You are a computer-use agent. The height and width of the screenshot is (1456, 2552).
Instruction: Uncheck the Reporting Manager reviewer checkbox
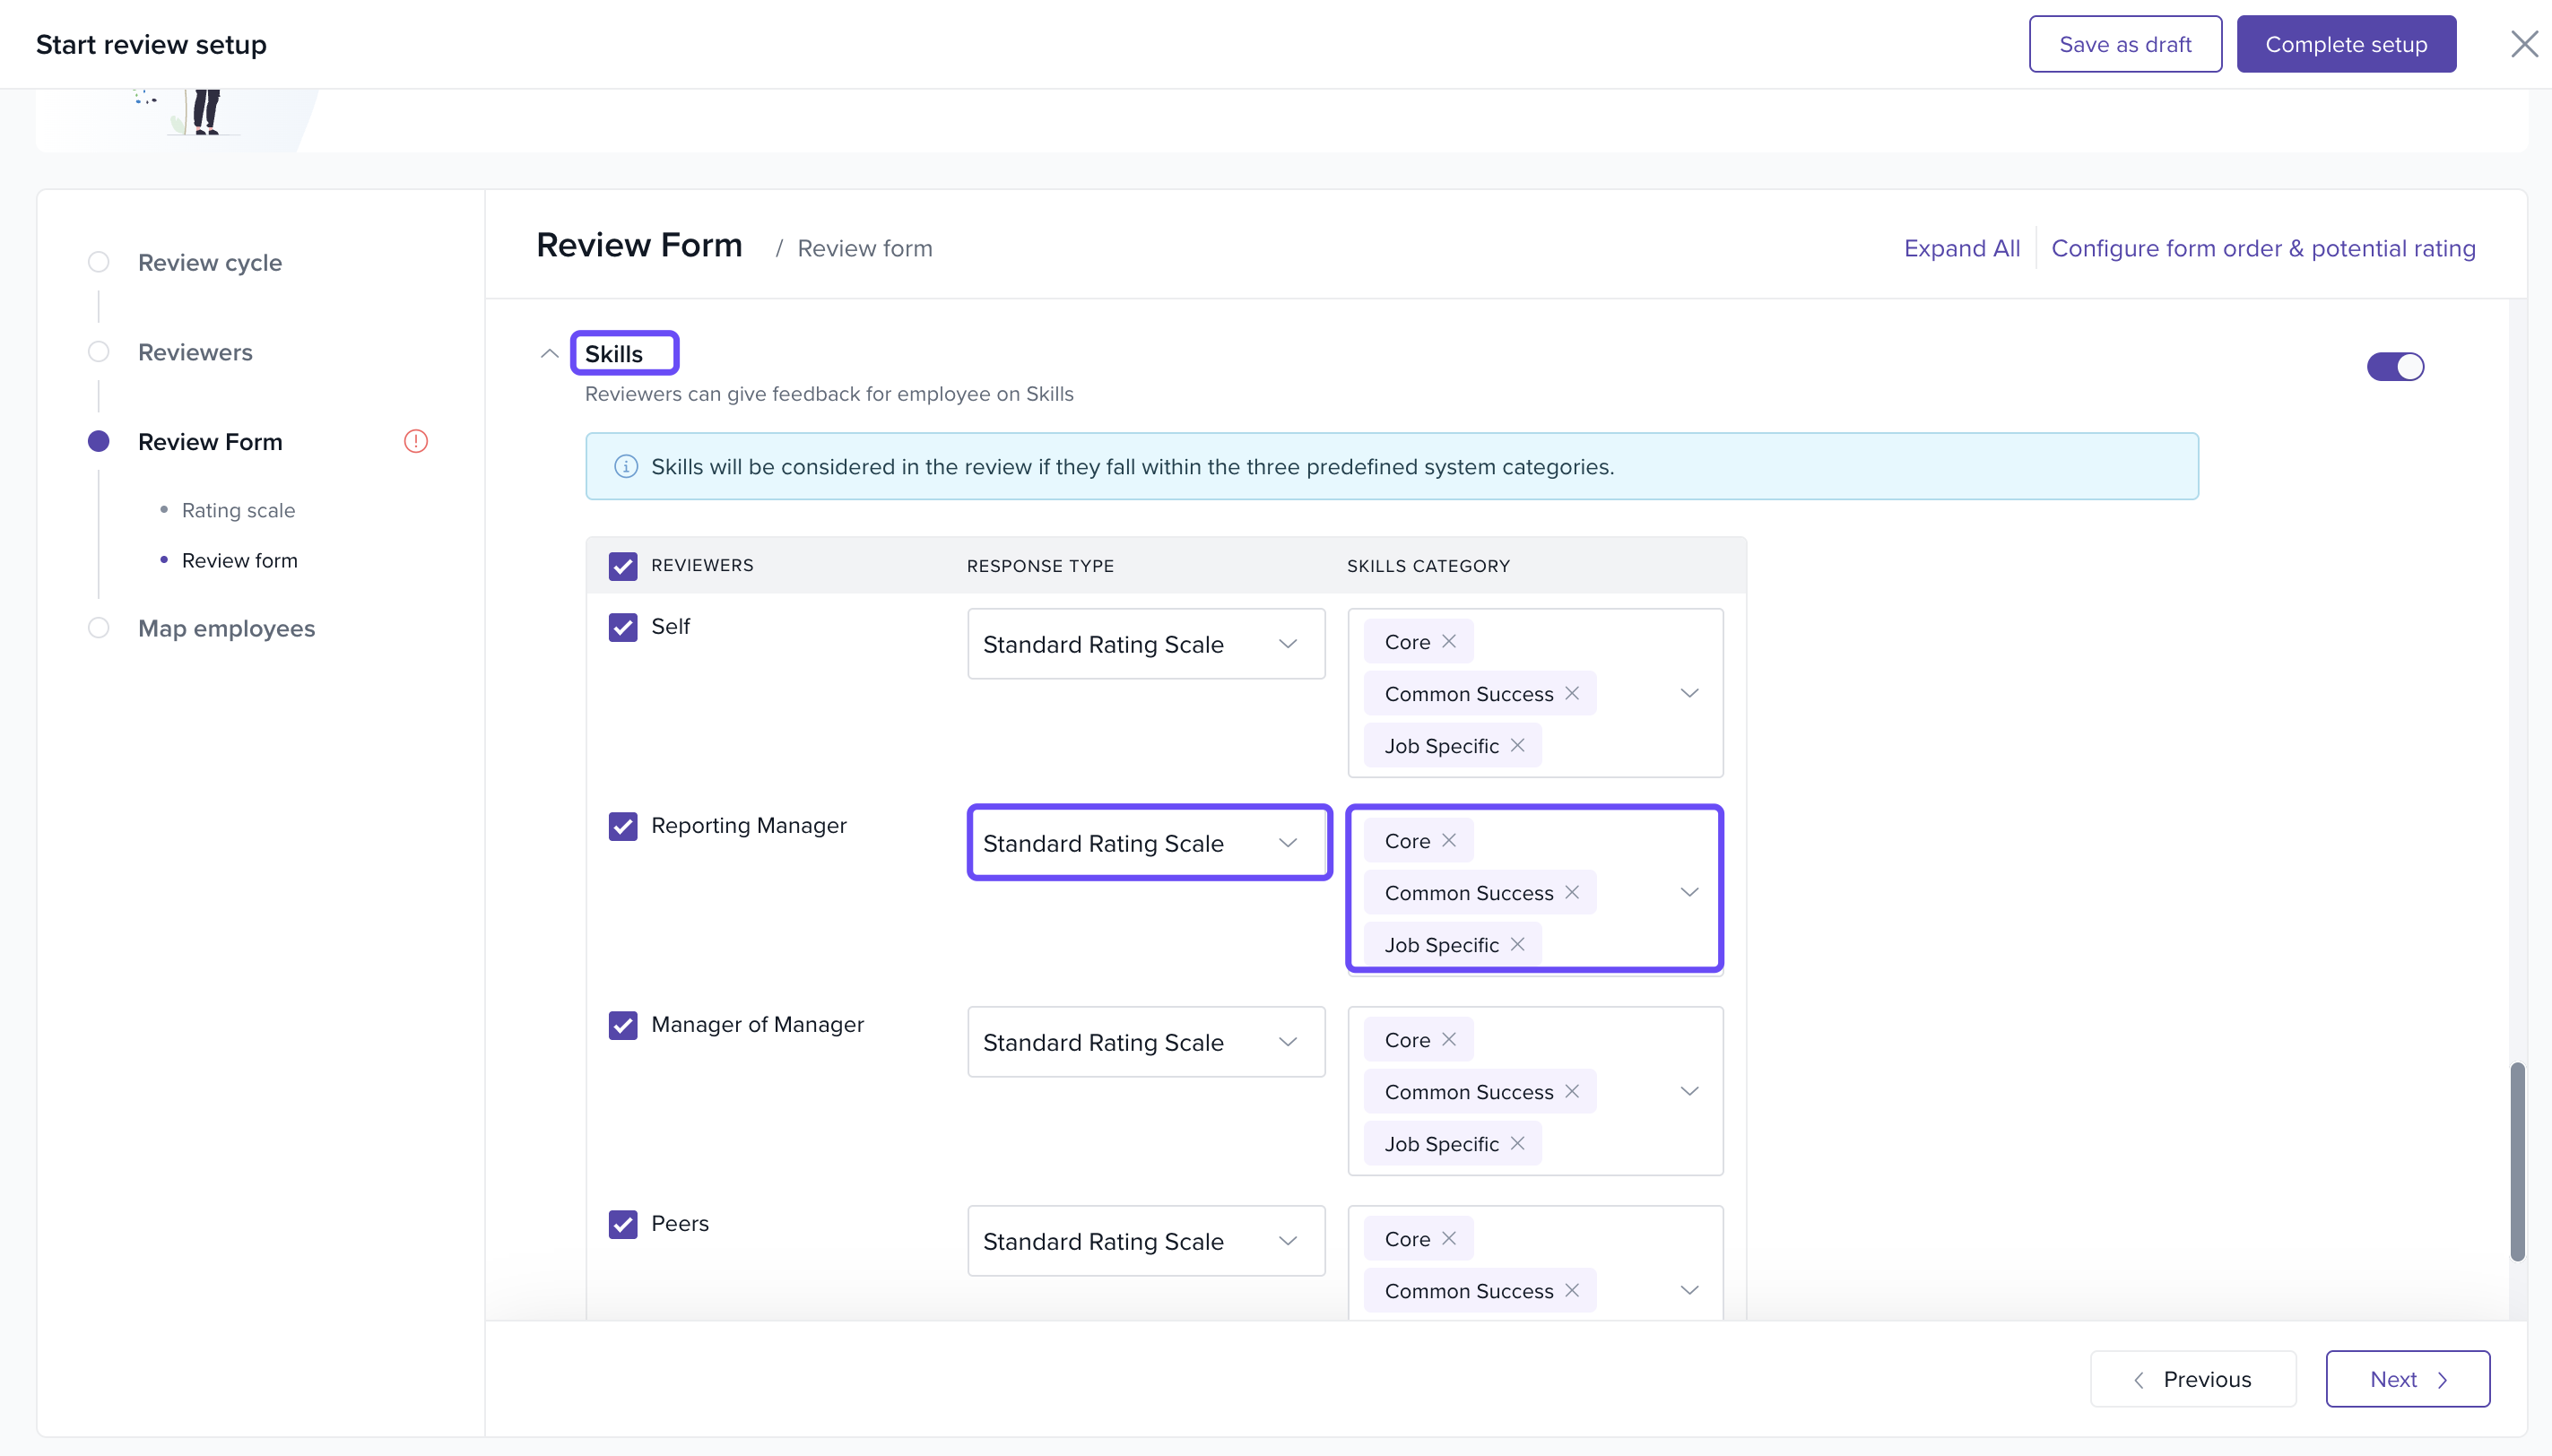point(623,826)
